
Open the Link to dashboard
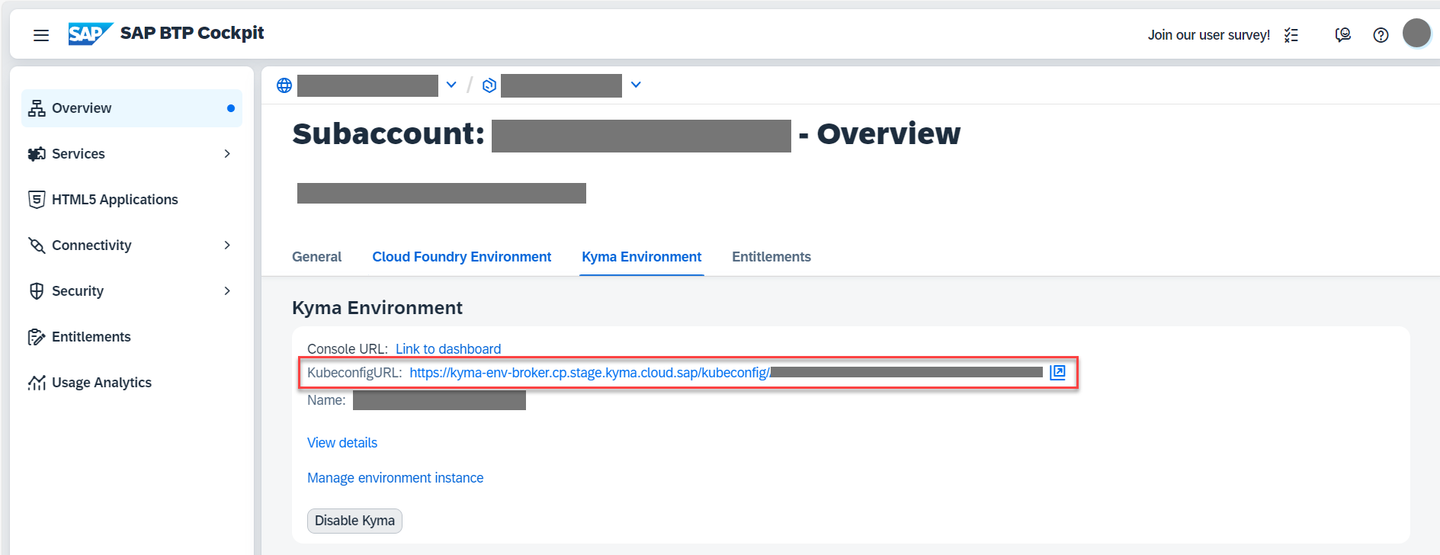point(448,349)
